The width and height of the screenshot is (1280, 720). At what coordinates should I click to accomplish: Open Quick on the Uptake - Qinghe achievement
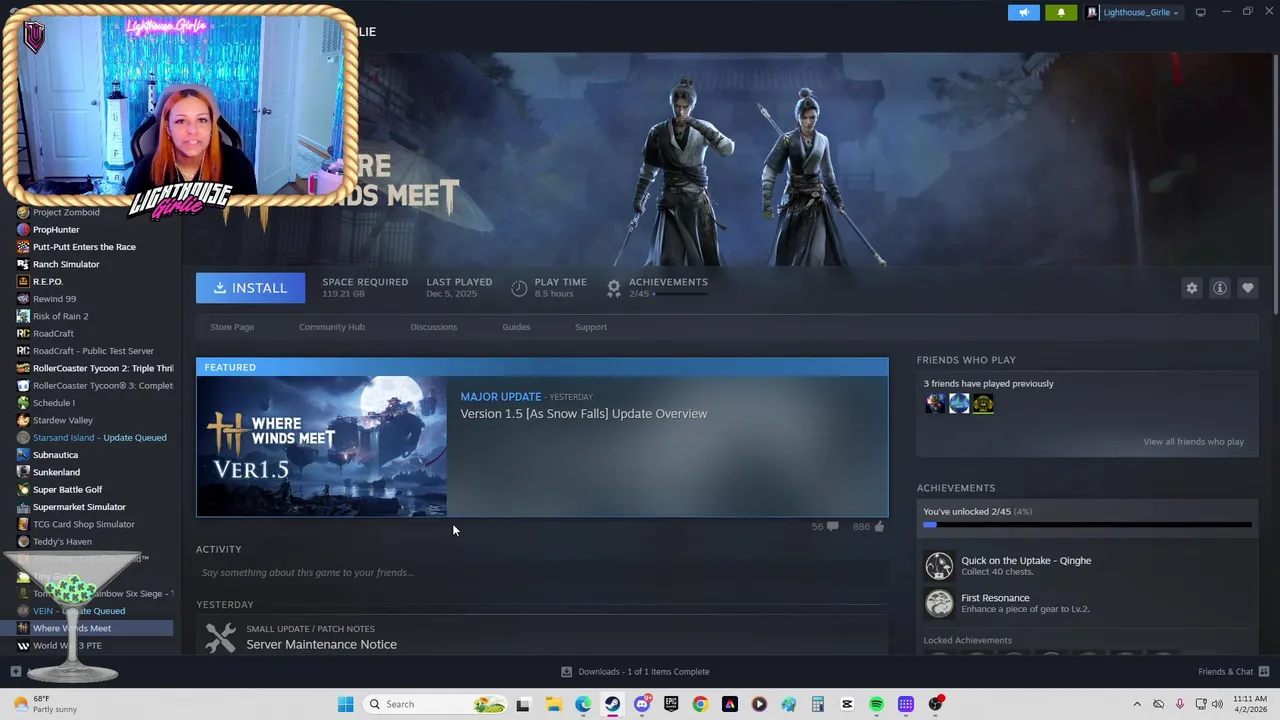point(1026,561)
